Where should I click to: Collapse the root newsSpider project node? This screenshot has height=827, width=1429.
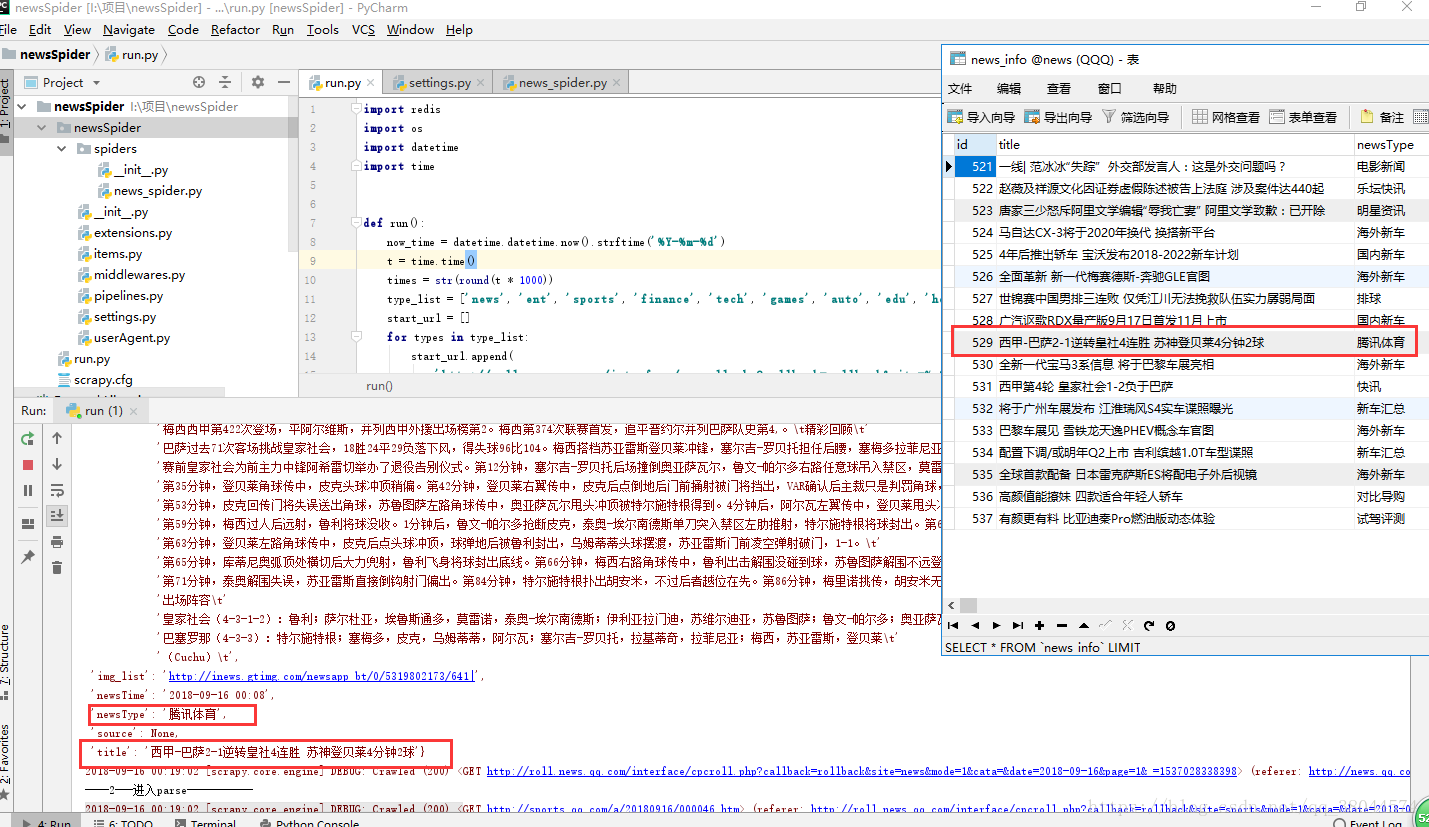coord(23,106)
